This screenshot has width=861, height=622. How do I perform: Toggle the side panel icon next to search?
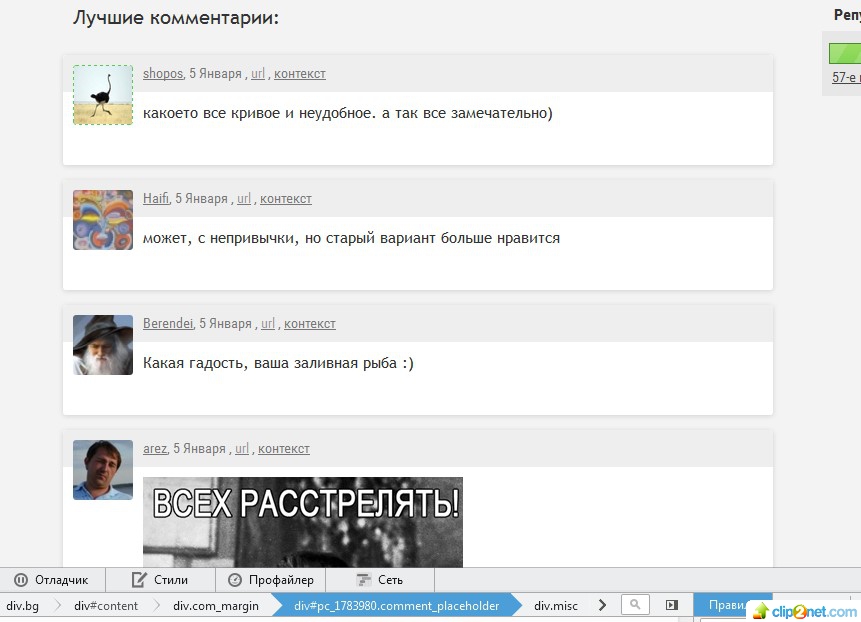[672, 605]
